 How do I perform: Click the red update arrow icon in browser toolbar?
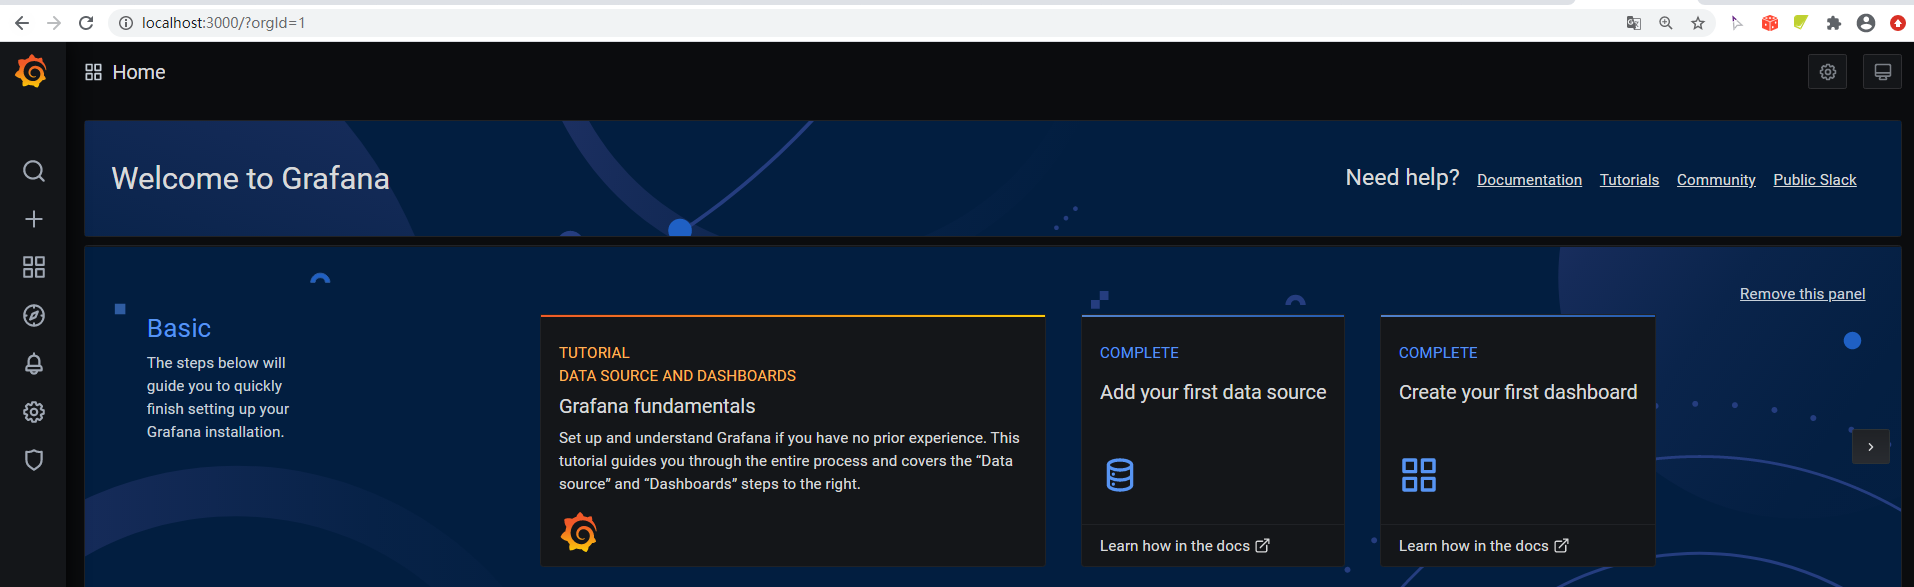(x=1898, y=23)
